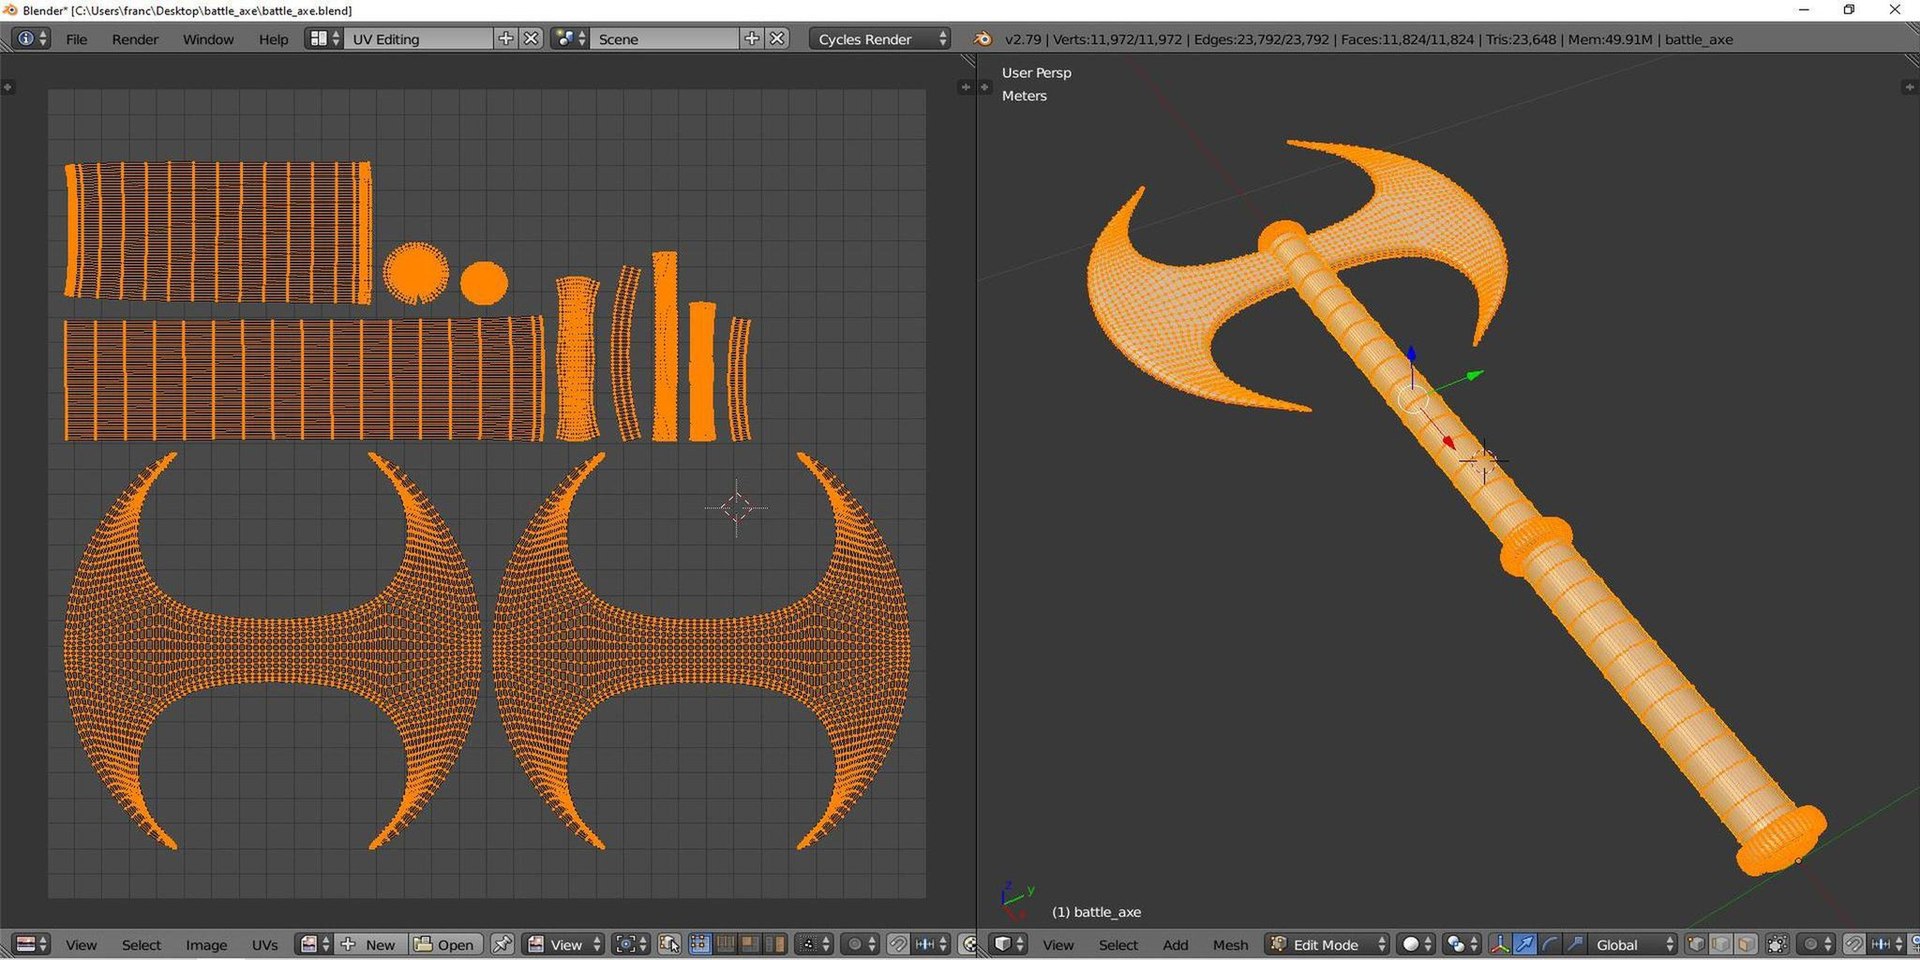The width and height of the screenshot is (1920, 960).
Task: Open the Mesh menu
Action: pyautogui.click(x=1230, y=944)
